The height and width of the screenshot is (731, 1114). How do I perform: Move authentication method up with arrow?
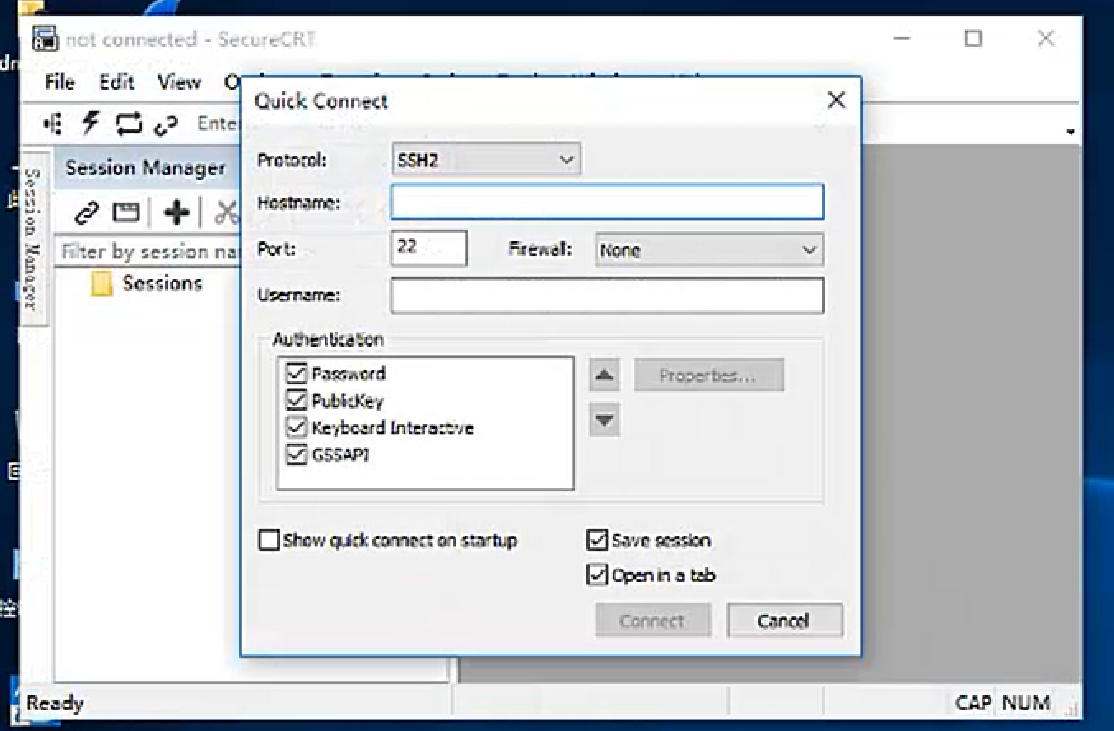pyautogui.click(x=605, y=375)
